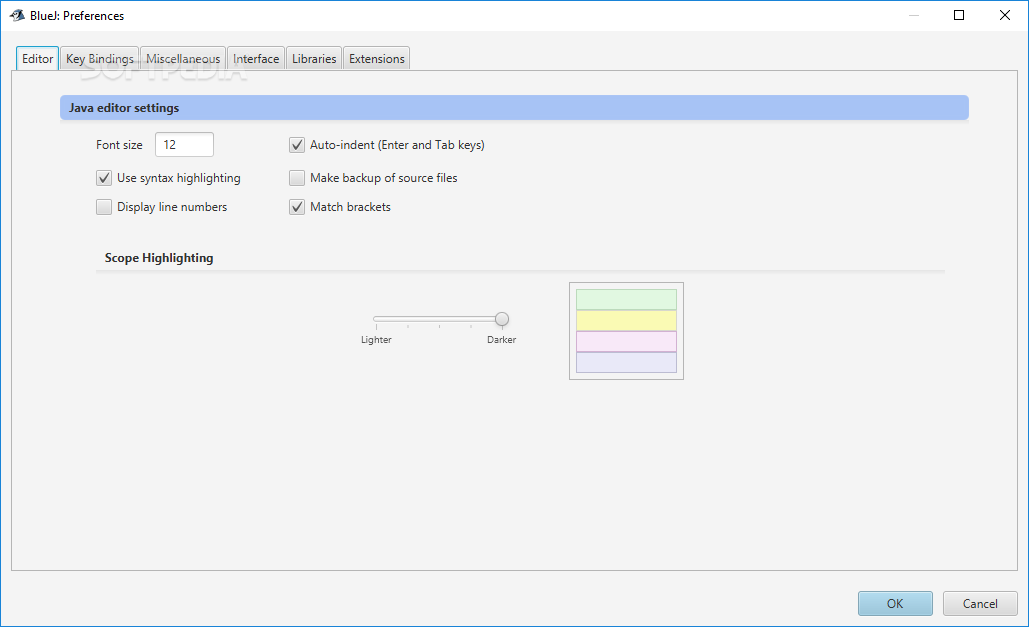Switch to the Editor tab
The height and width of the screenshot is (627, 1029).
pos(37,58)
